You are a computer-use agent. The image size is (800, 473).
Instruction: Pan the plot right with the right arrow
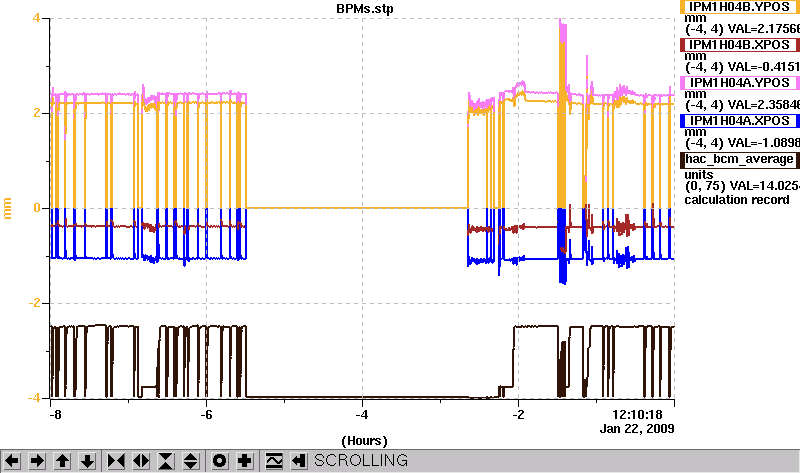[x=37, y=461]
